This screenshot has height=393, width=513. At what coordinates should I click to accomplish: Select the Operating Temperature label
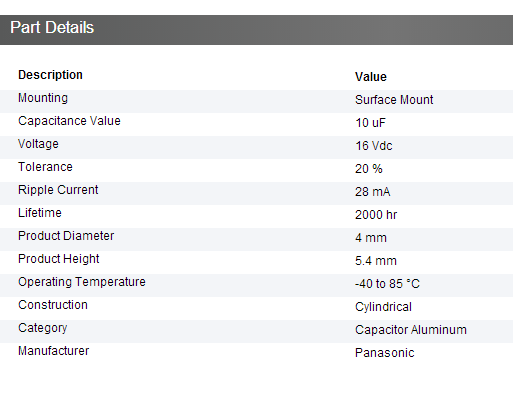pos(82,282)
